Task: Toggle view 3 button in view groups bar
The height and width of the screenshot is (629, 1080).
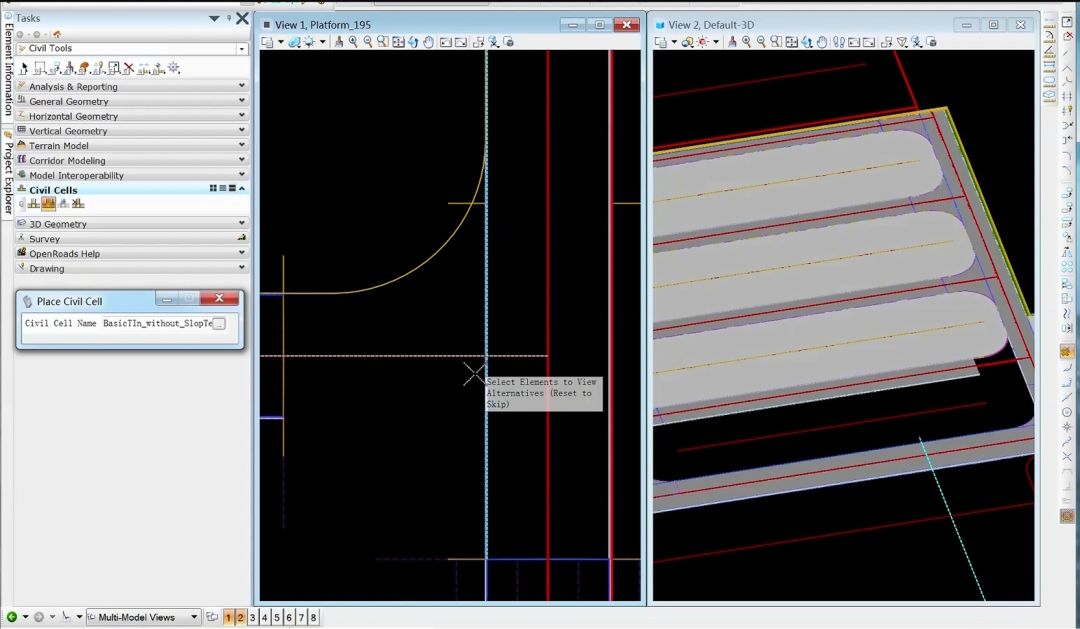Action: pos(253,618)
